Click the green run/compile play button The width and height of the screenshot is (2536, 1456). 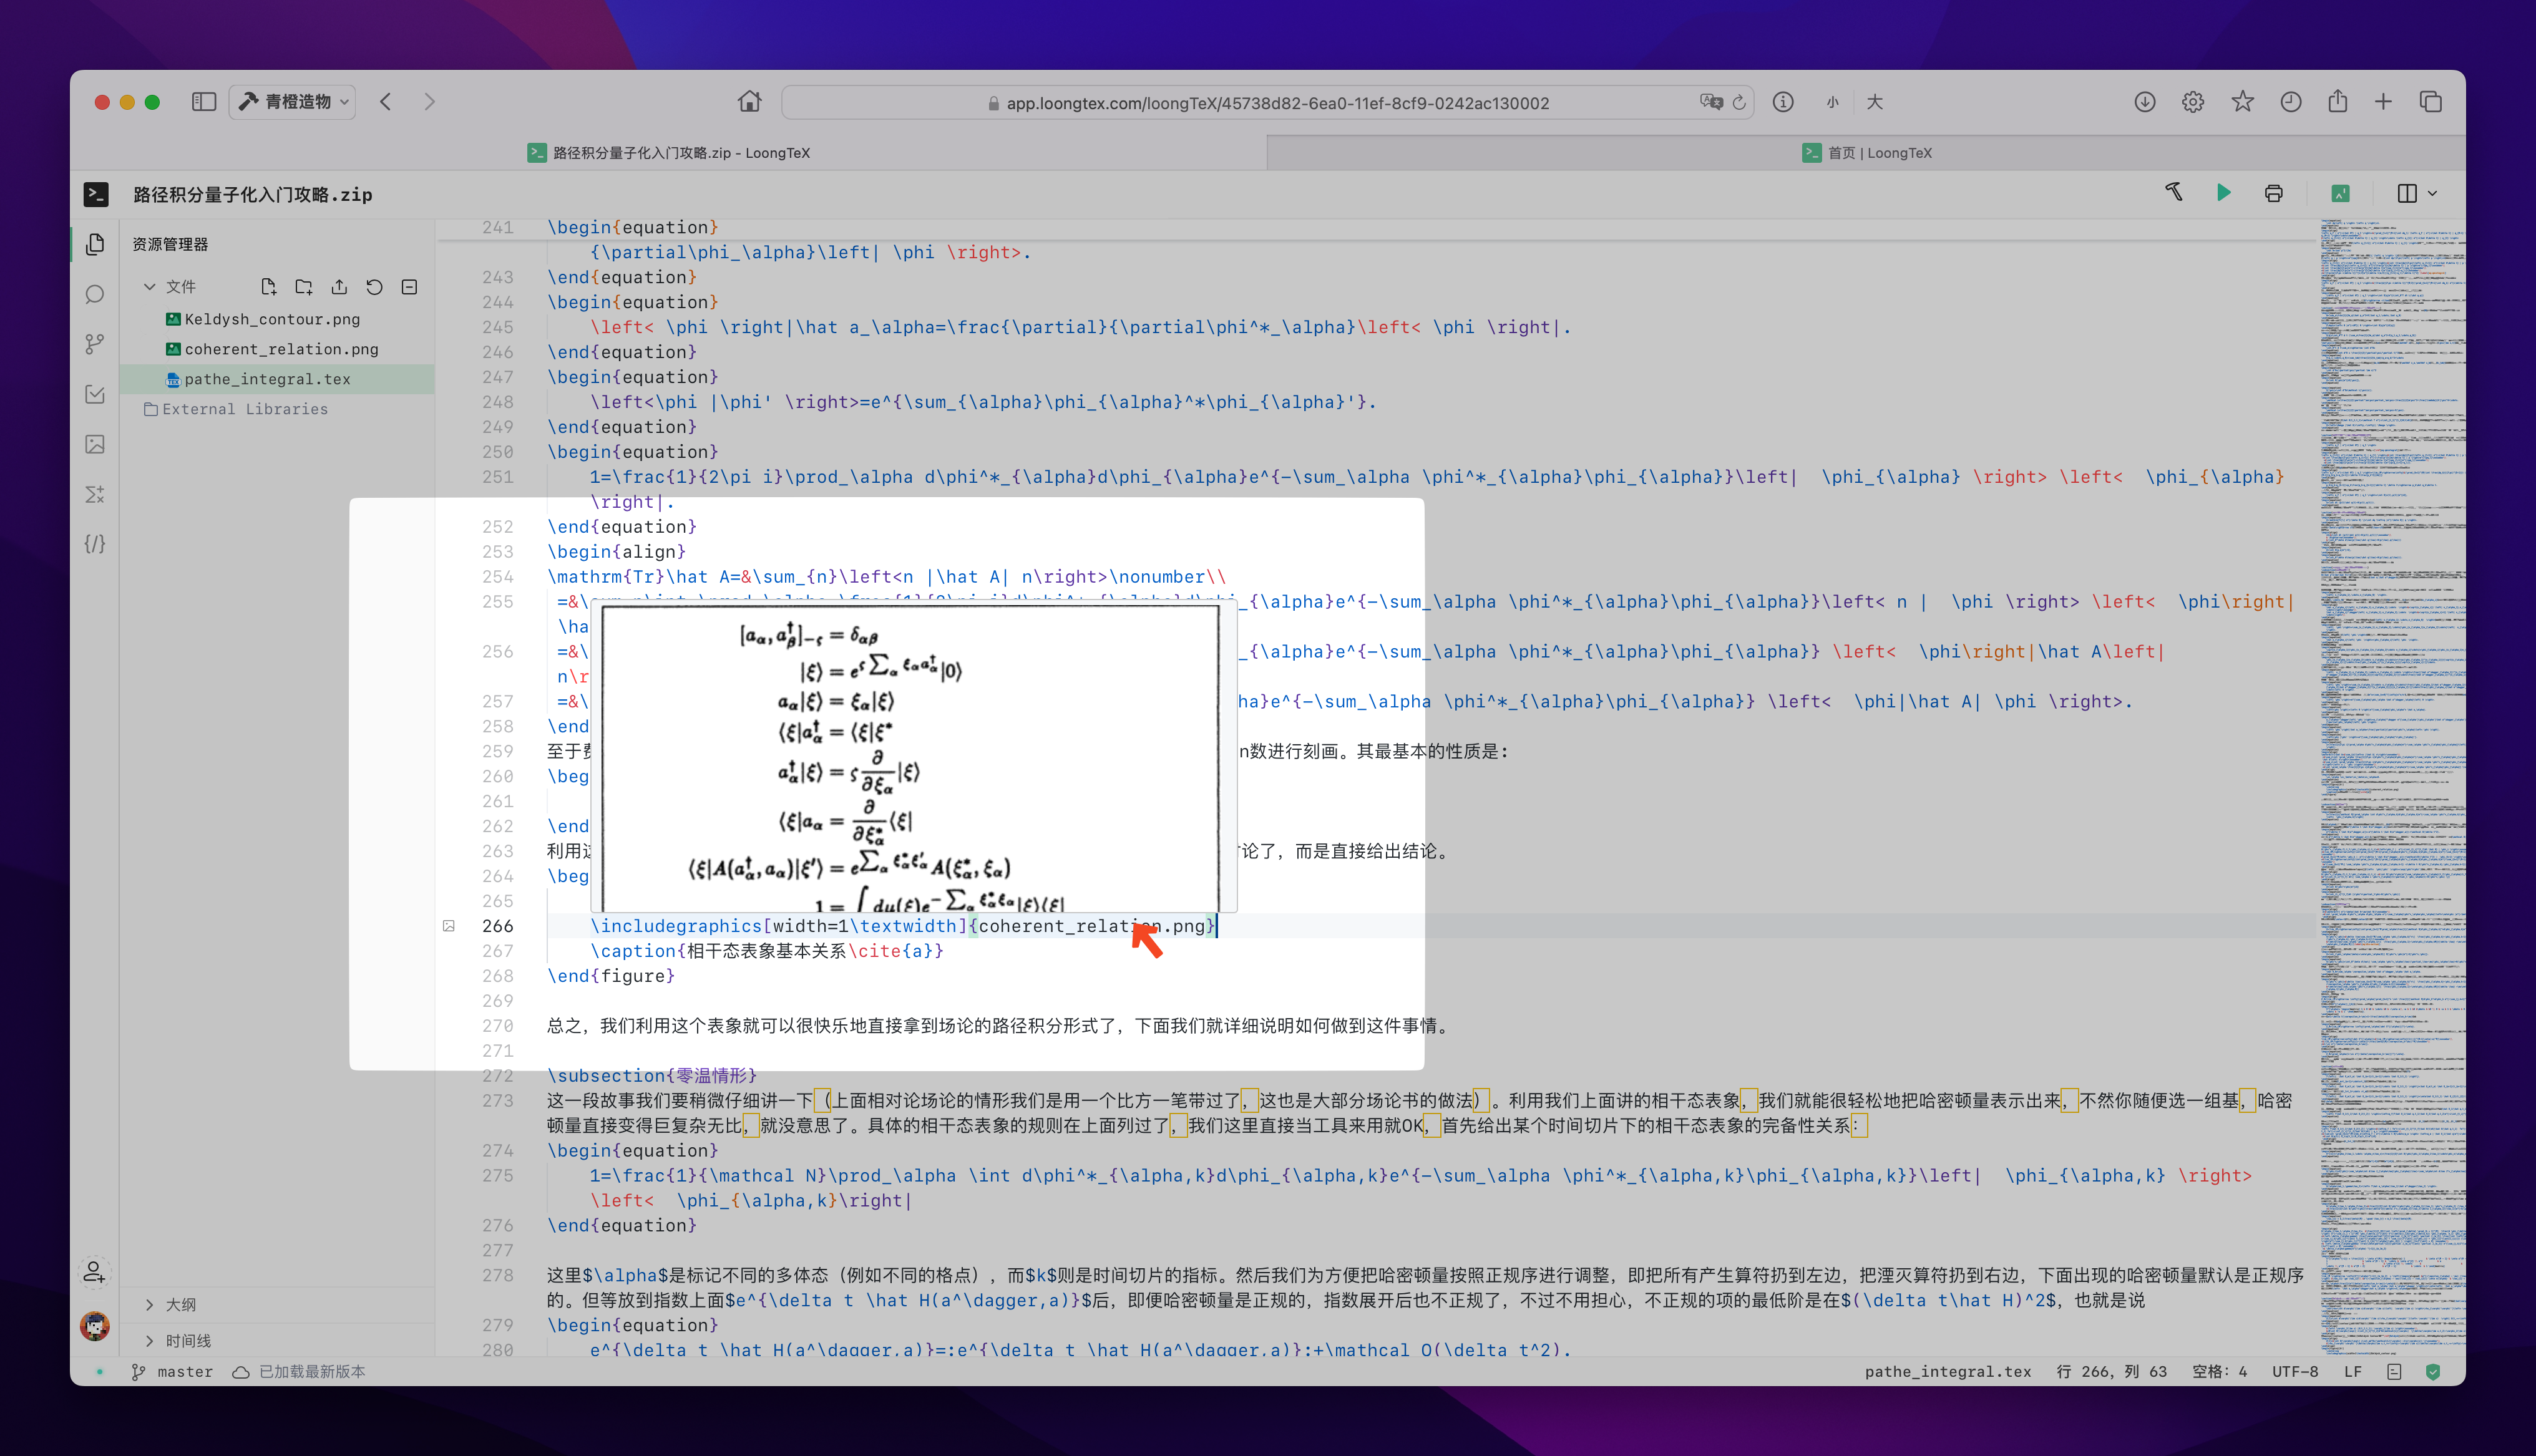(x=2223, y=193)
